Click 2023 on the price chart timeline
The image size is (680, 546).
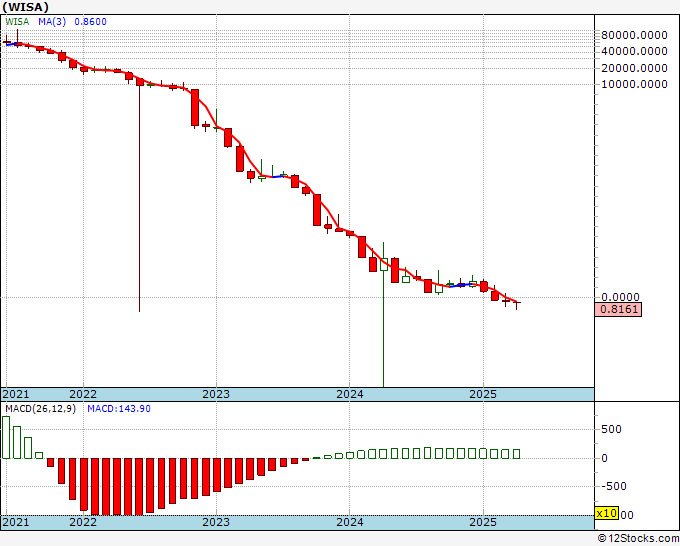pyautogui.click(x=216, y=394)
